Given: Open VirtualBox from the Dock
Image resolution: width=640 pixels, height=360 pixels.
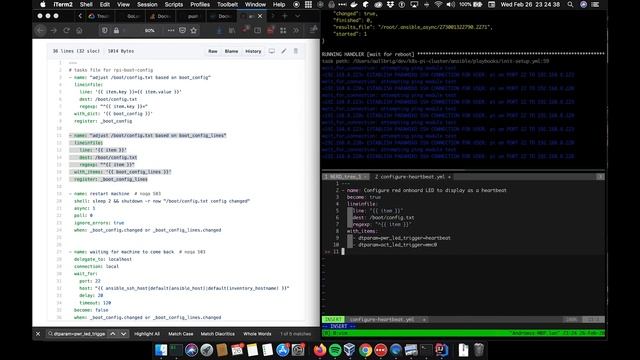Looking at the screenshot, I should tap(350, 350).
